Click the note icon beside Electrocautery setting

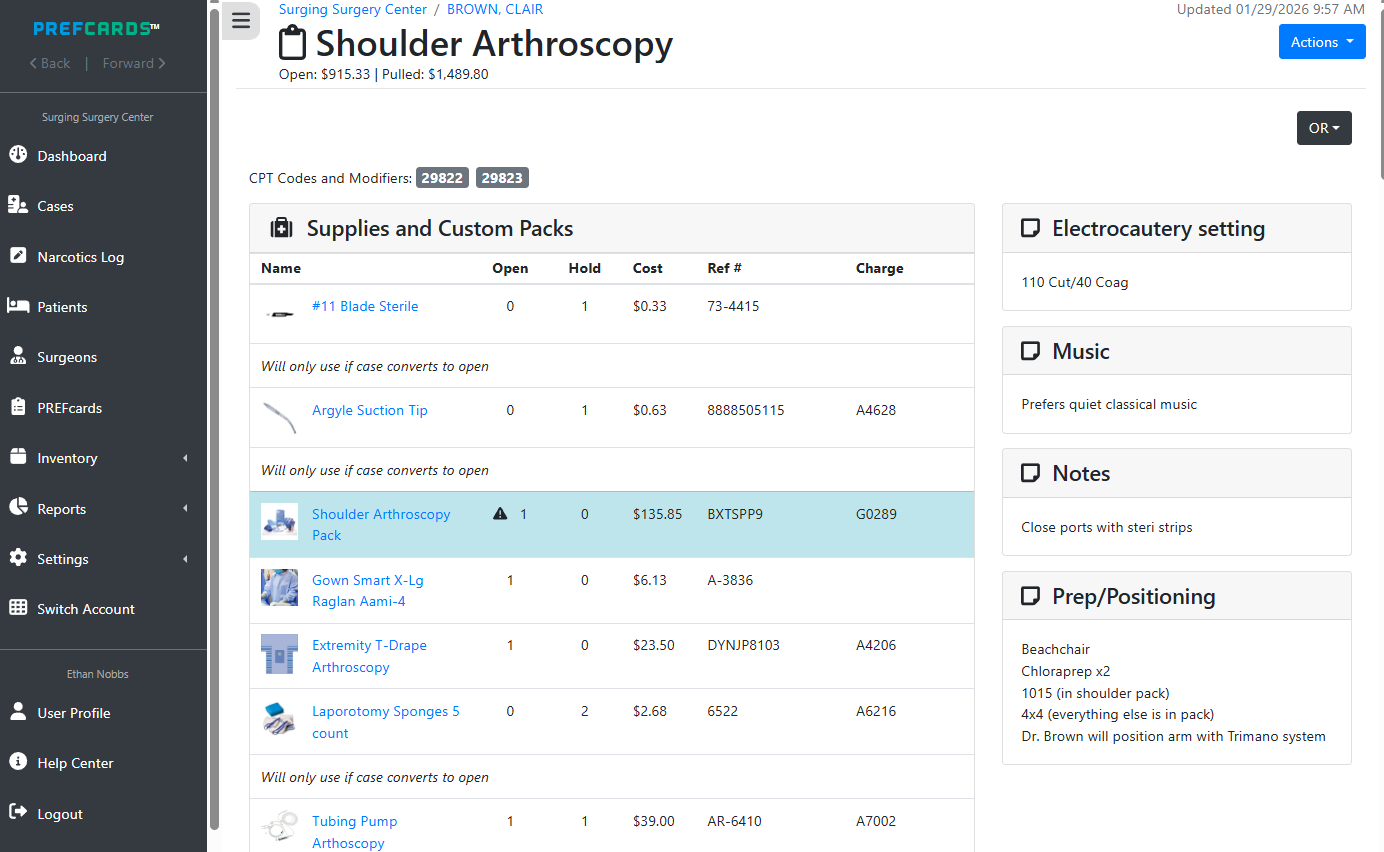point(1030,228)
